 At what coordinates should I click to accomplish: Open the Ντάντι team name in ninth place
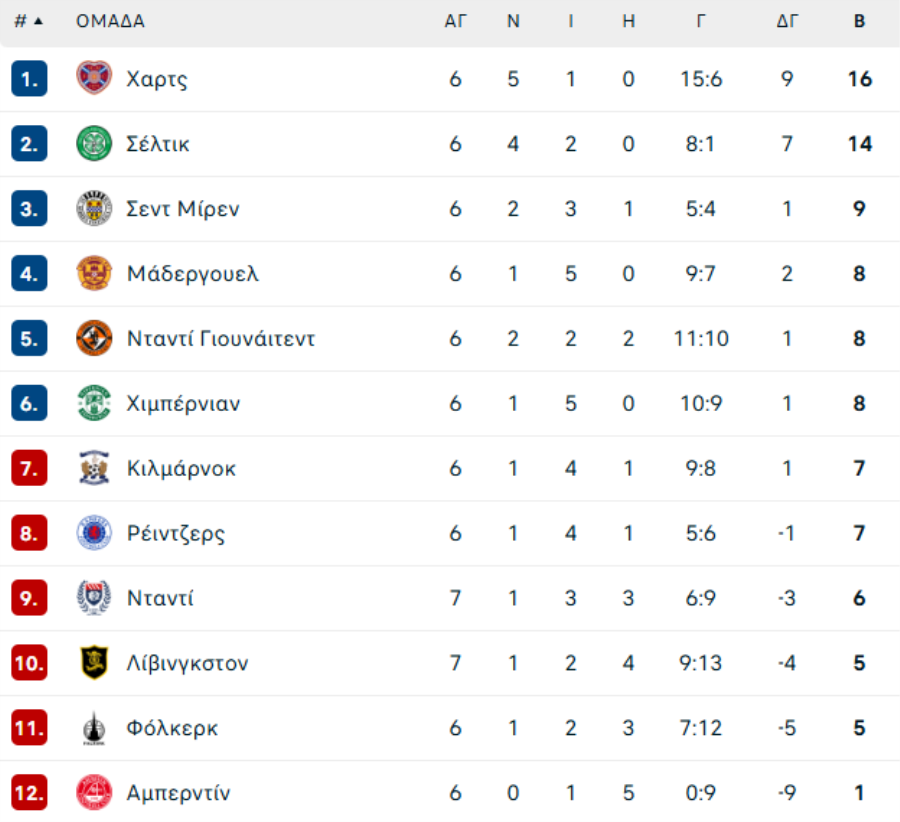[x=160, y=598]
